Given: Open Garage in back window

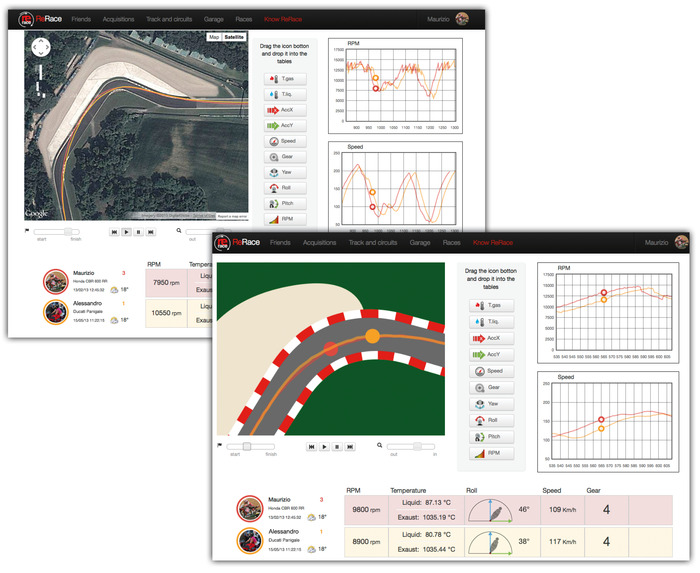Looking at the screenshot, I should point(213,19).
